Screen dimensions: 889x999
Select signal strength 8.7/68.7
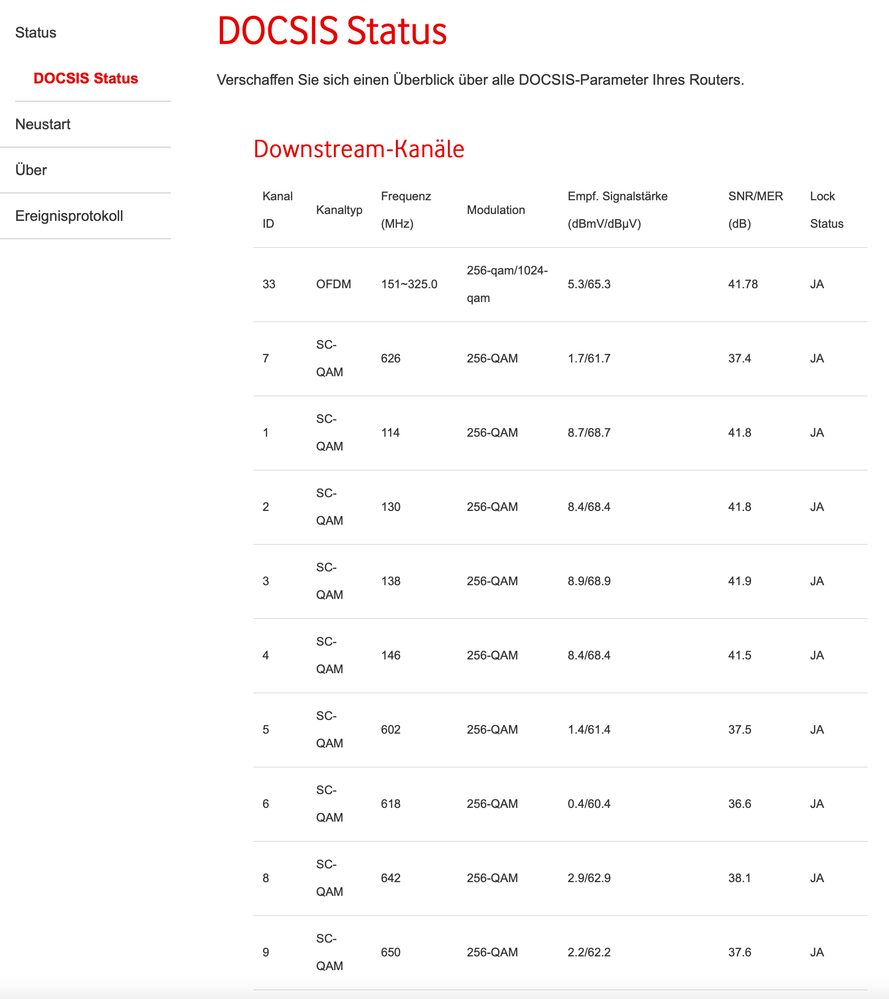(589, 433)
